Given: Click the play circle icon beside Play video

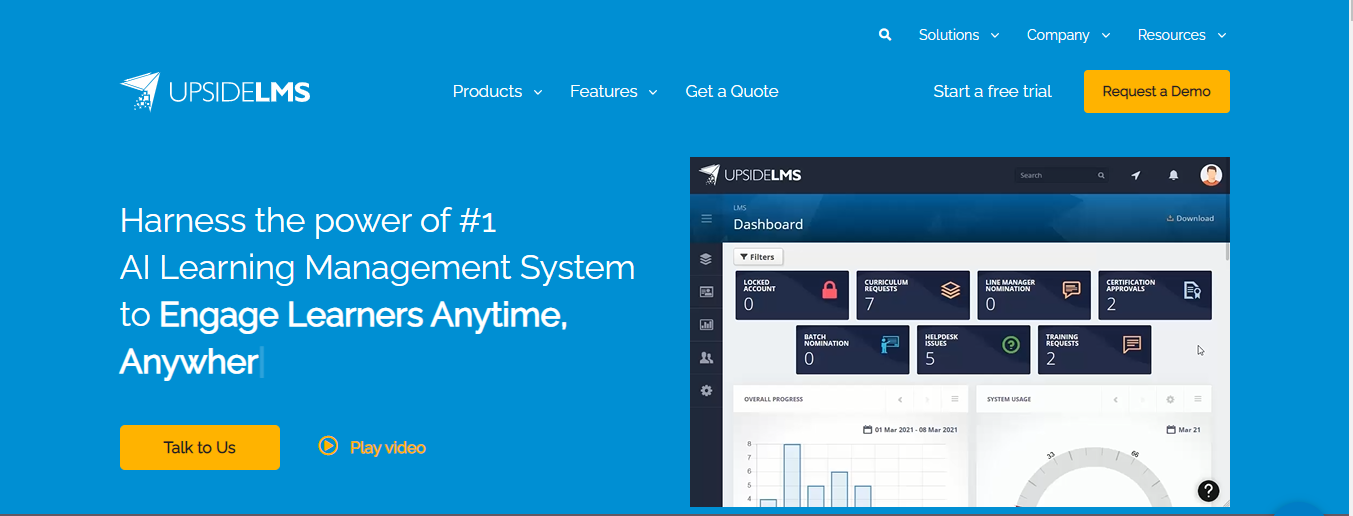Looking at the screenshot, I should point(328,446).
